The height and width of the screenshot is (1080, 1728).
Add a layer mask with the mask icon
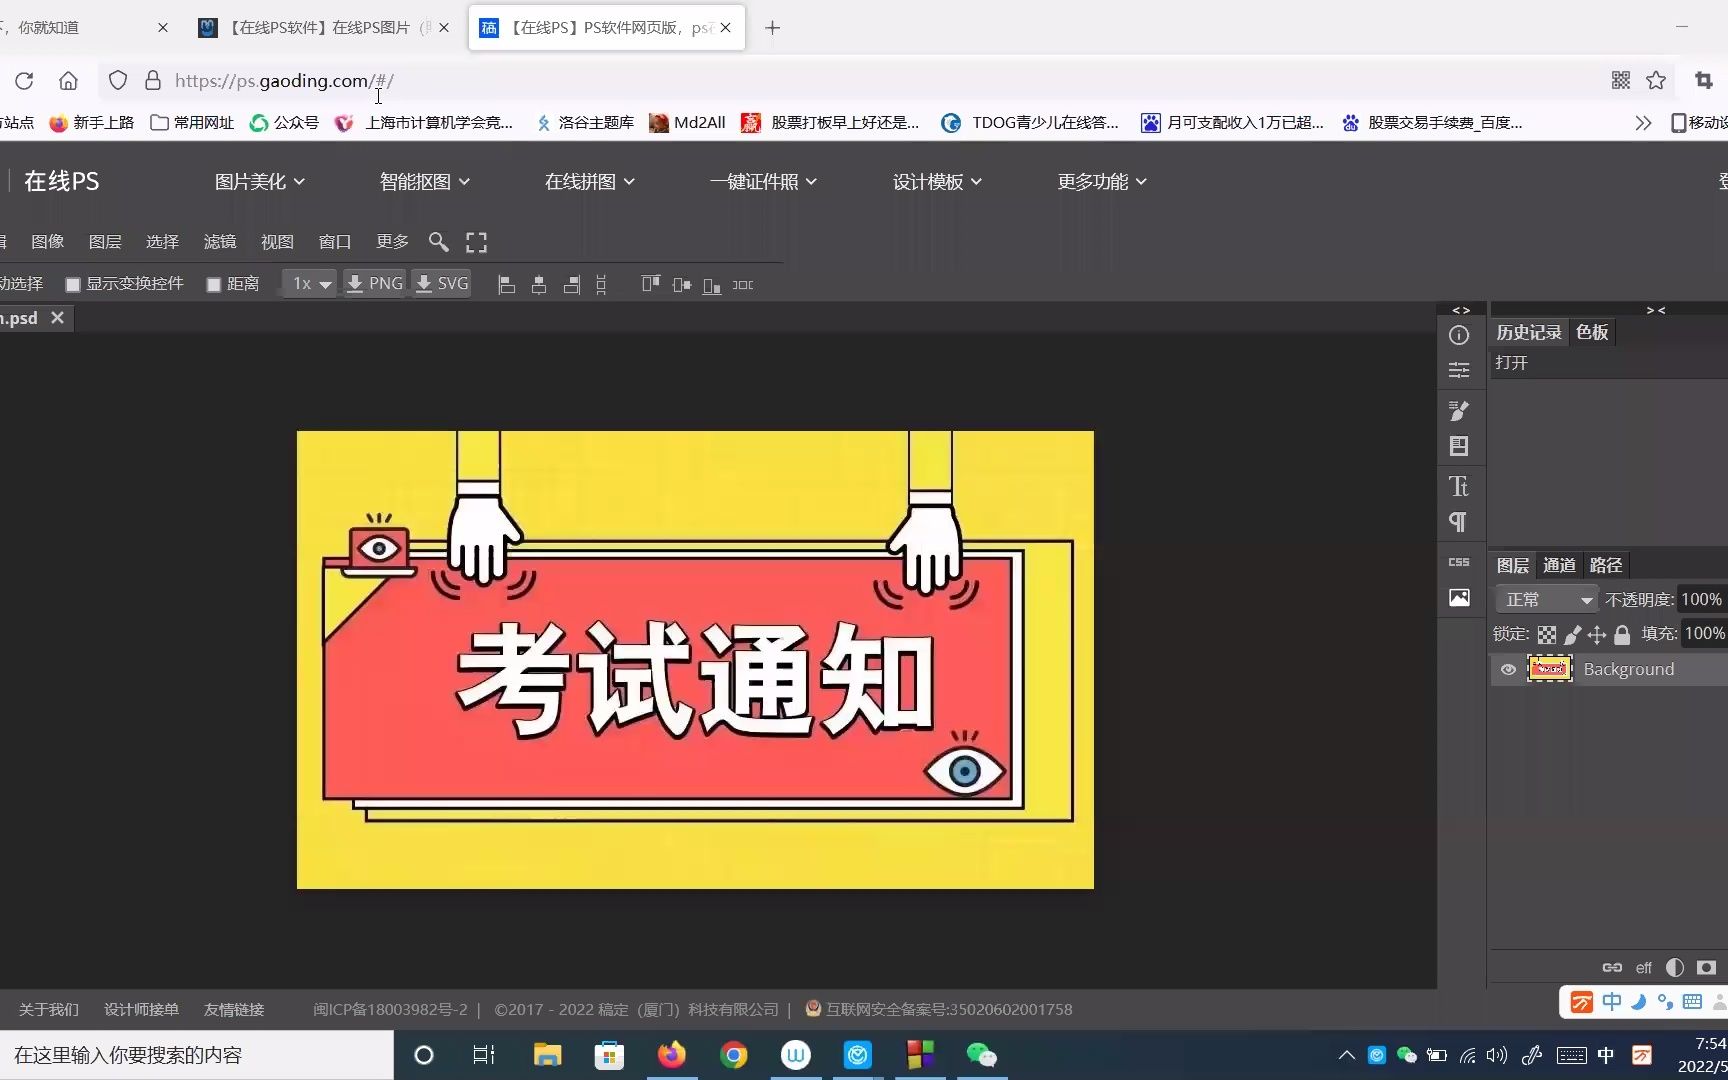[1706, 967]
